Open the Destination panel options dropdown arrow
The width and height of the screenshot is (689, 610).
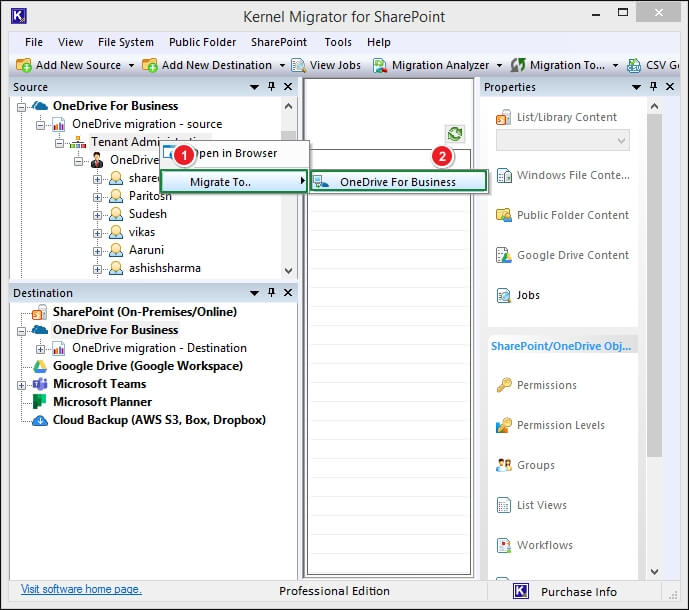254,293
